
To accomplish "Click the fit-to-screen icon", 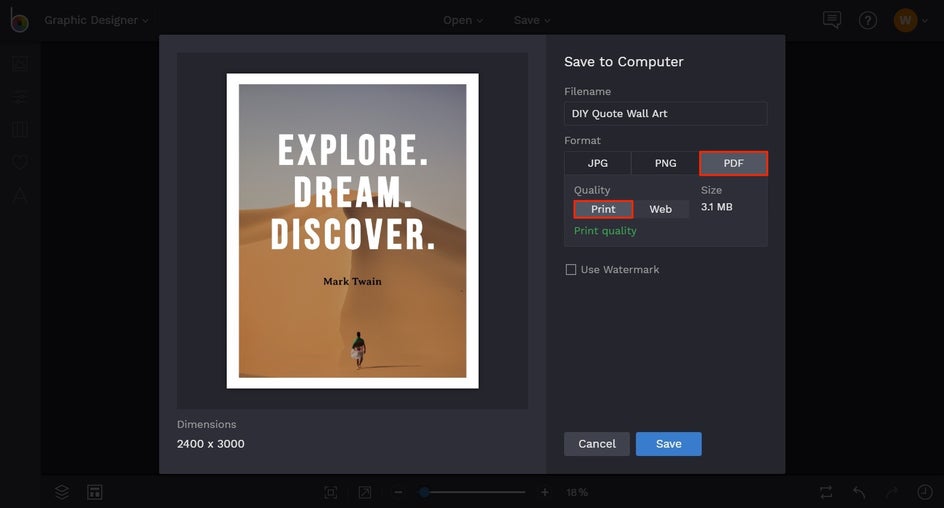I will point(331,492).
